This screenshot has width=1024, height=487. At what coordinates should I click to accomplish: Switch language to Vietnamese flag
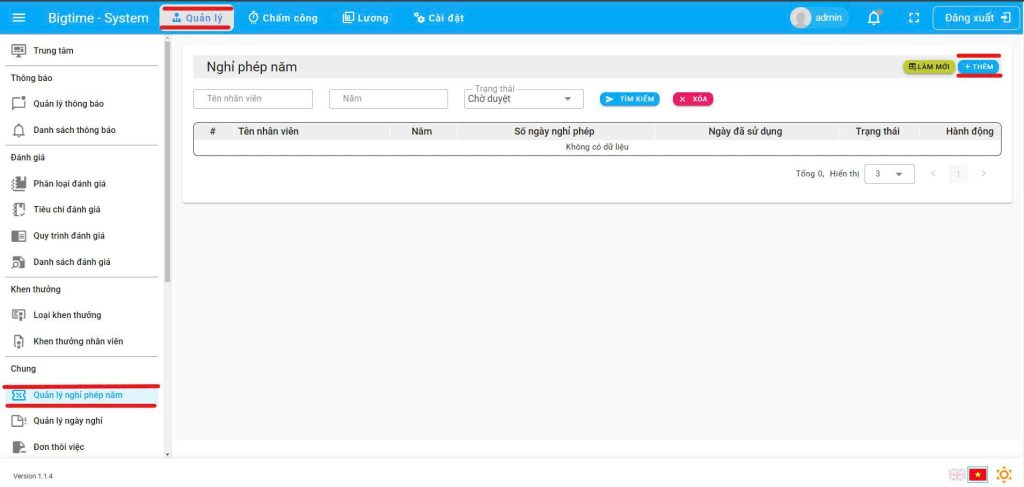pos(978,474)
